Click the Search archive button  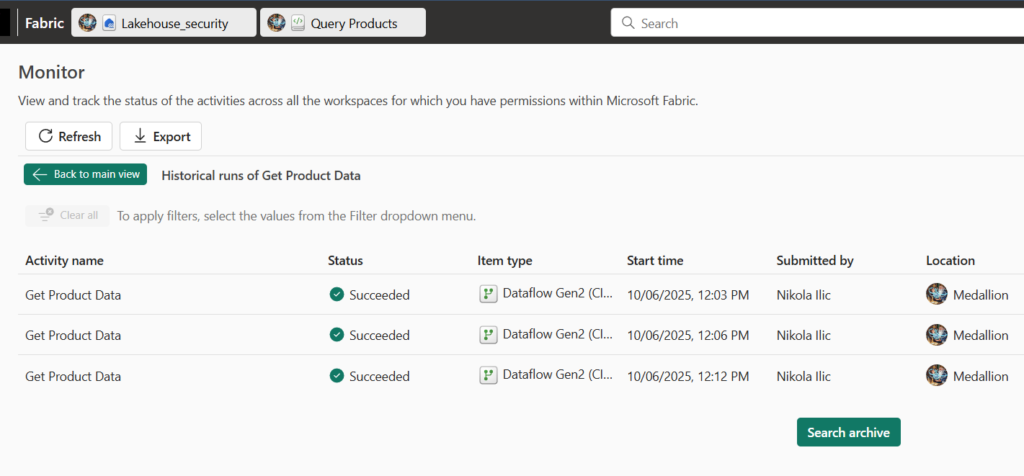coord(848,432)
